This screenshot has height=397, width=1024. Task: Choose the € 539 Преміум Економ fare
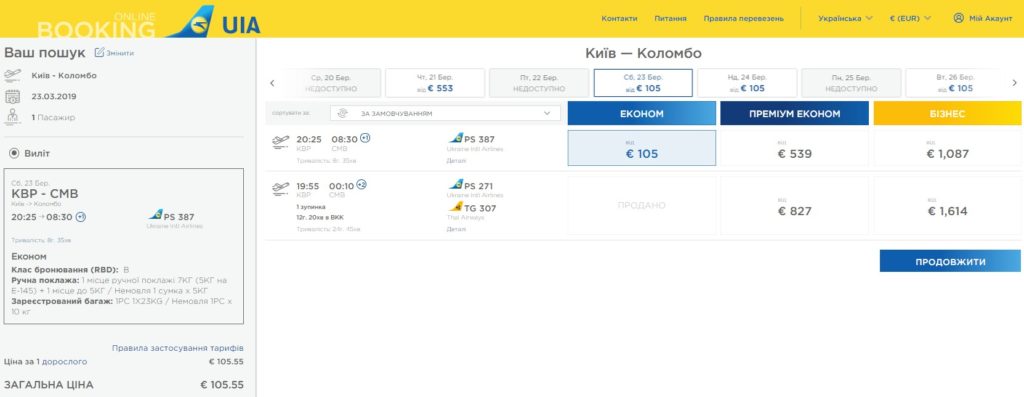794,148
